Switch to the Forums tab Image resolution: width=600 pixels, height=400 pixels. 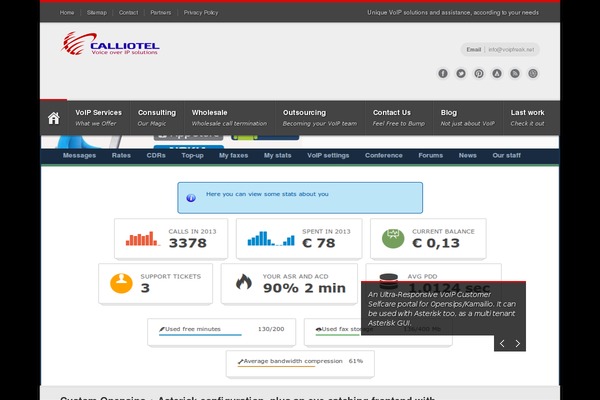430,155
